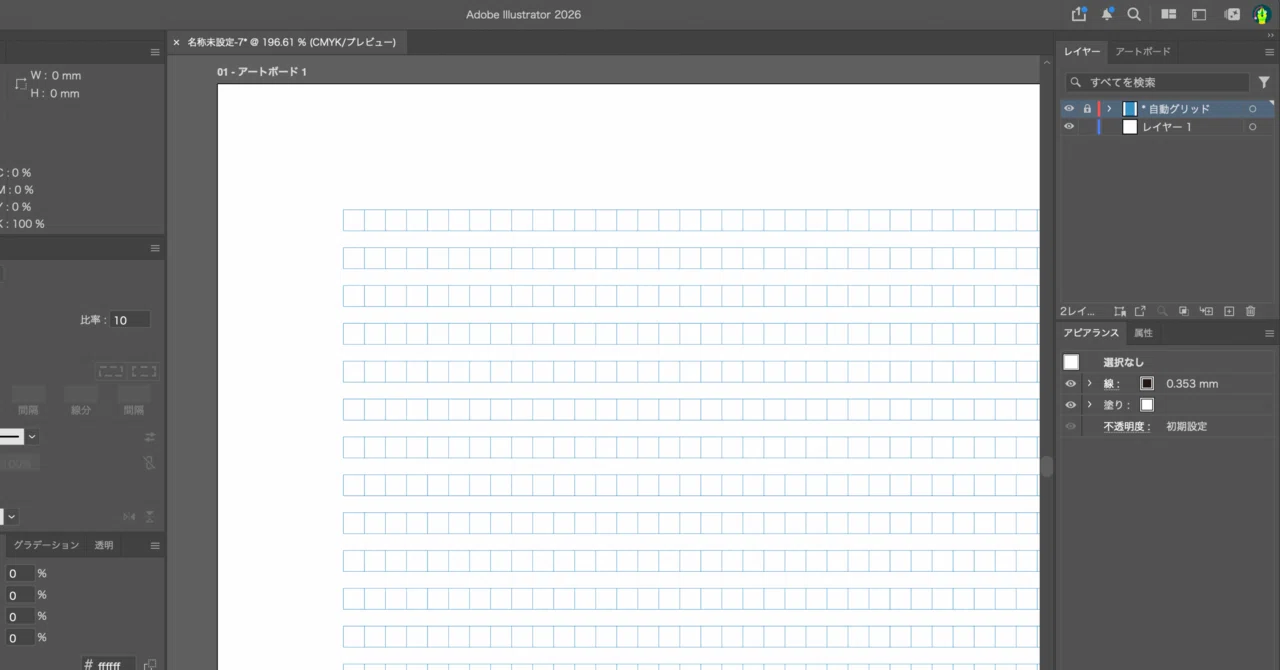
Task: Click the Delete Selection trash icon
Action: pyautogui.click(x=1251, y=312)
